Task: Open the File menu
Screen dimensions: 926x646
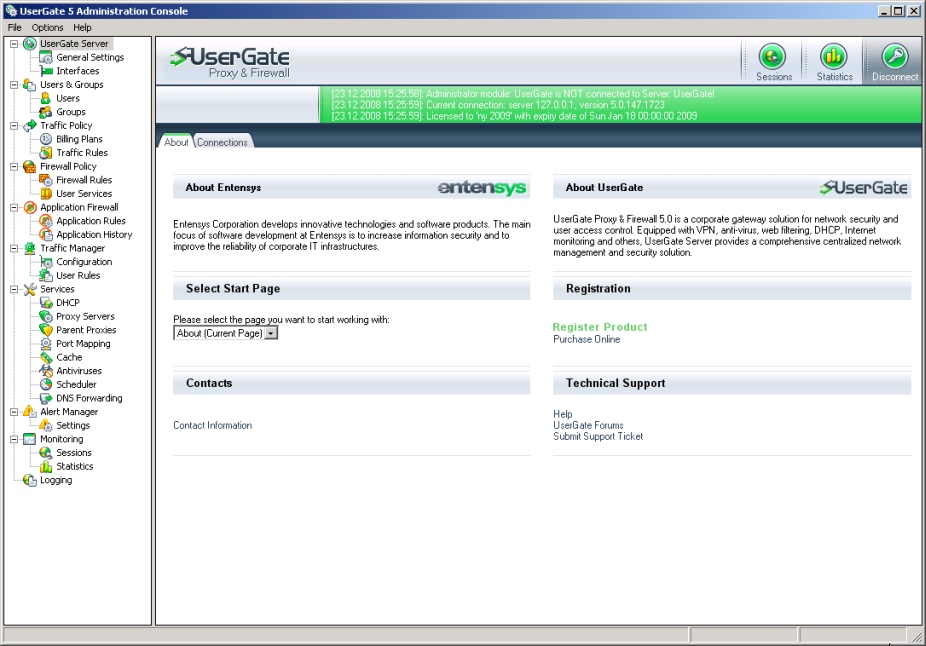Action: tap(14, 27)
